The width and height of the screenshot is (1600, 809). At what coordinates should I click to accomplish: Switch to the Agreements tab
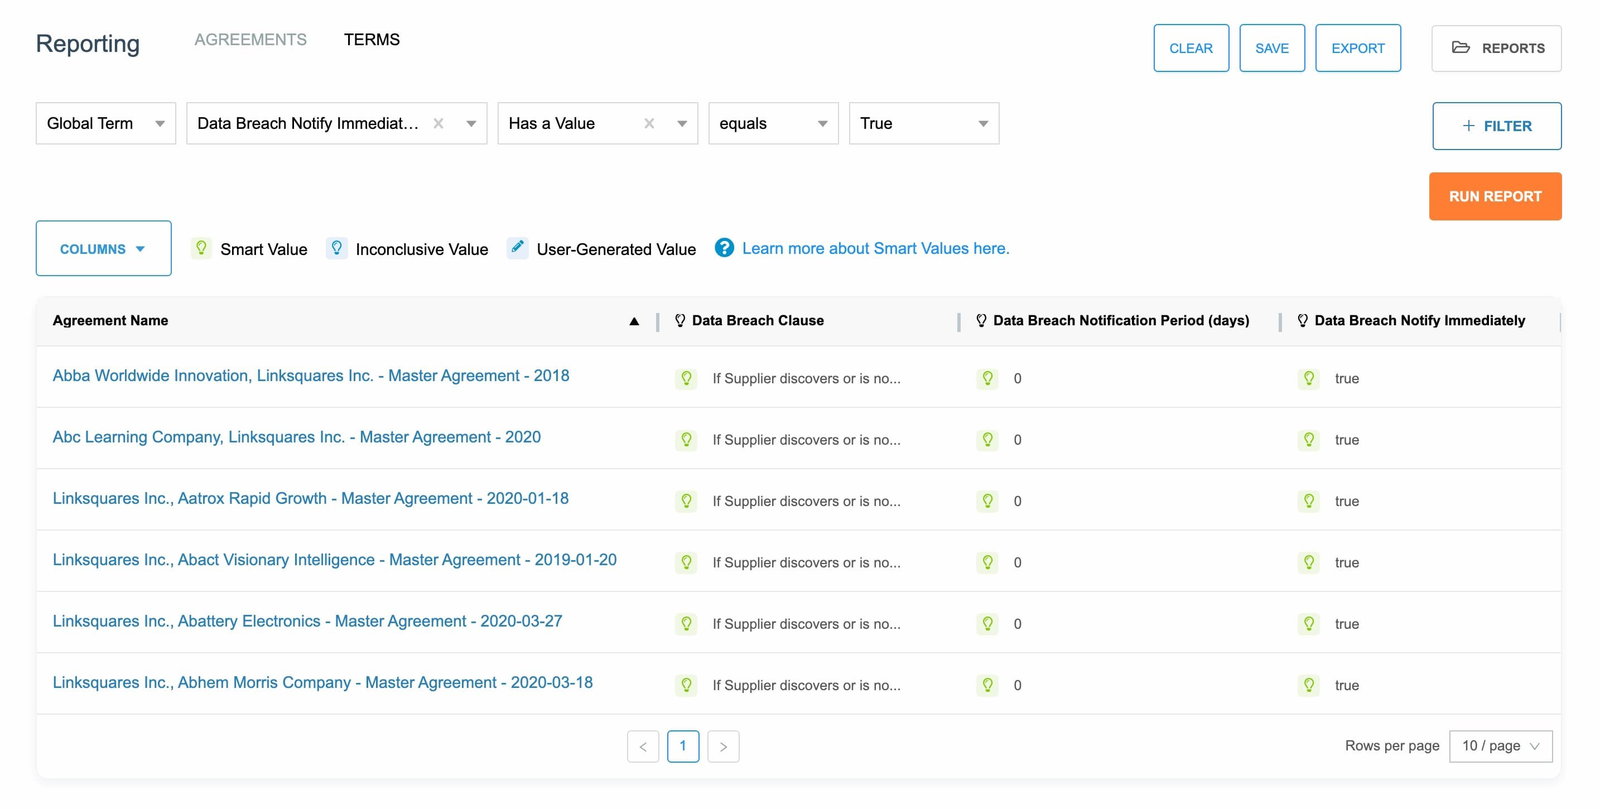click(x=250, y=40)
